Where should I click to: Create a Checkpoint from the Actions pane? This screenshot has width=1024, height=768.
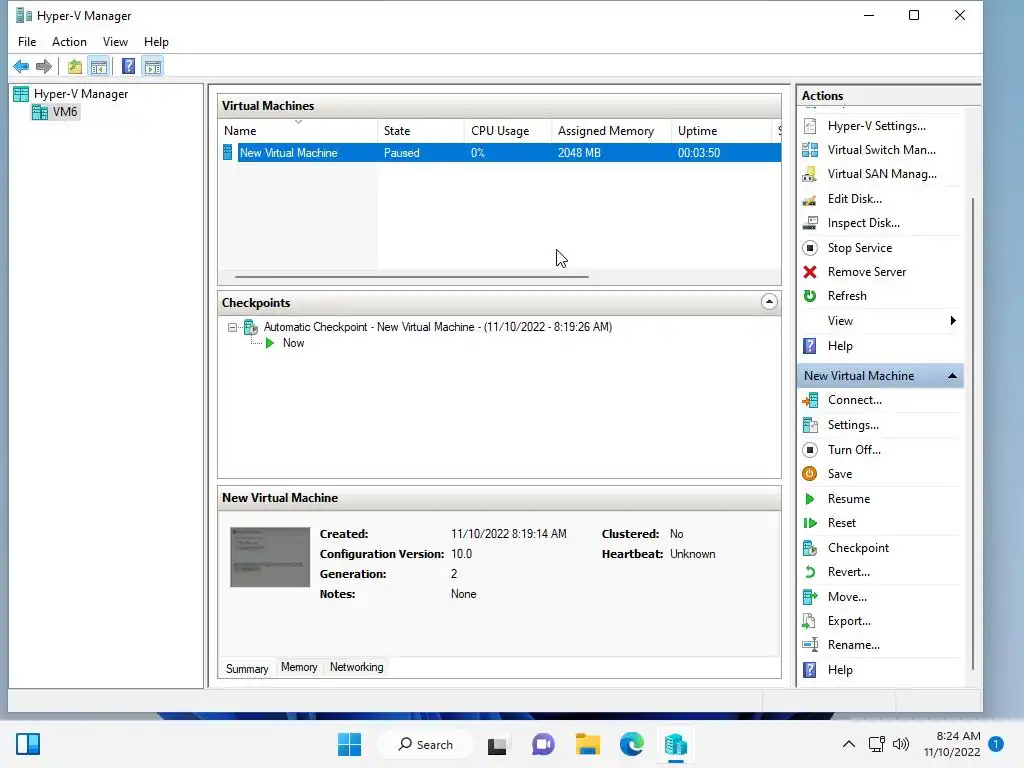tap(858, 547)
